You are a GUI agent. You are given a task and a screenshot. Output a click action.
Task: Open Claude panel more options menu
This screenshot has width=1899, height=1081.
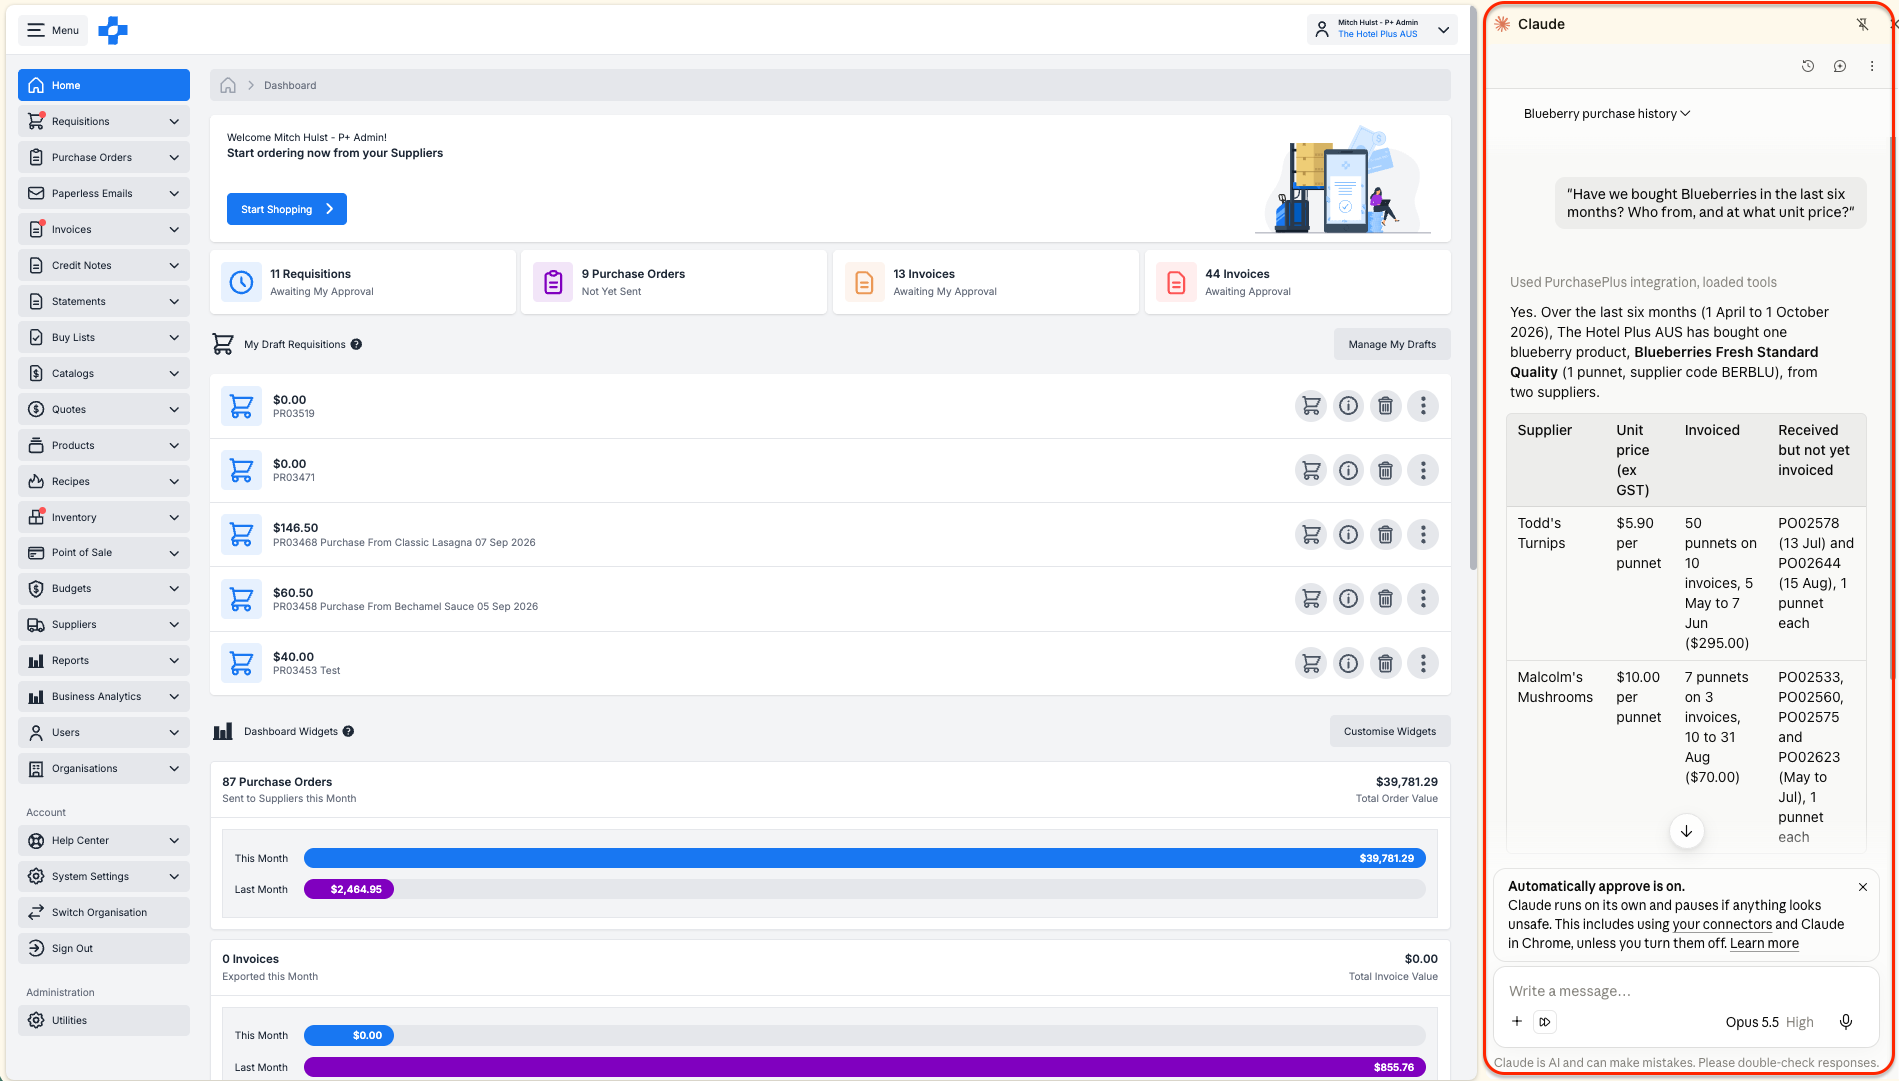[1872, 66]
